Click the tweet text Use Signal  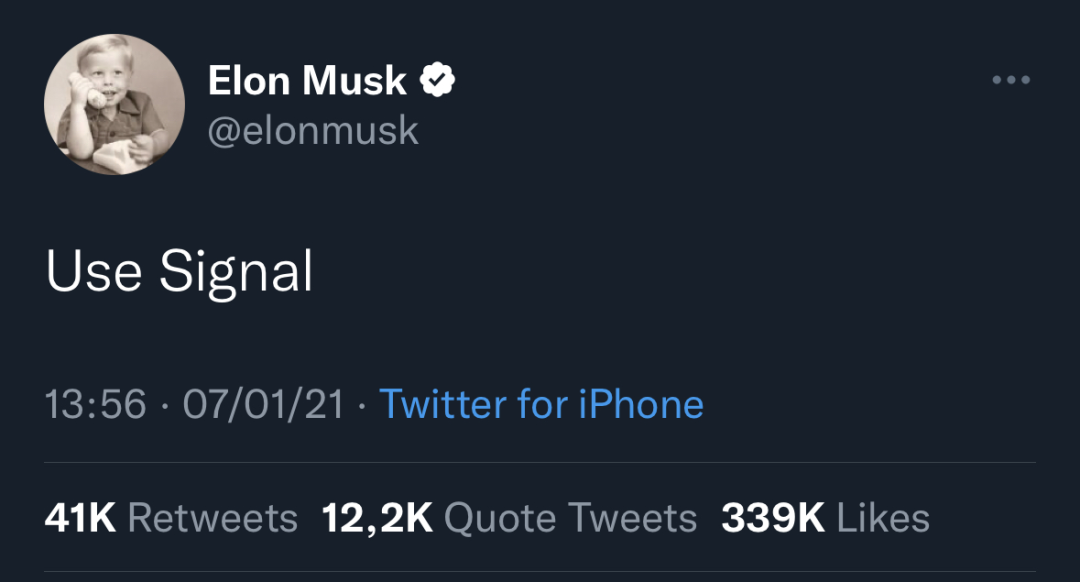[180, 272]
